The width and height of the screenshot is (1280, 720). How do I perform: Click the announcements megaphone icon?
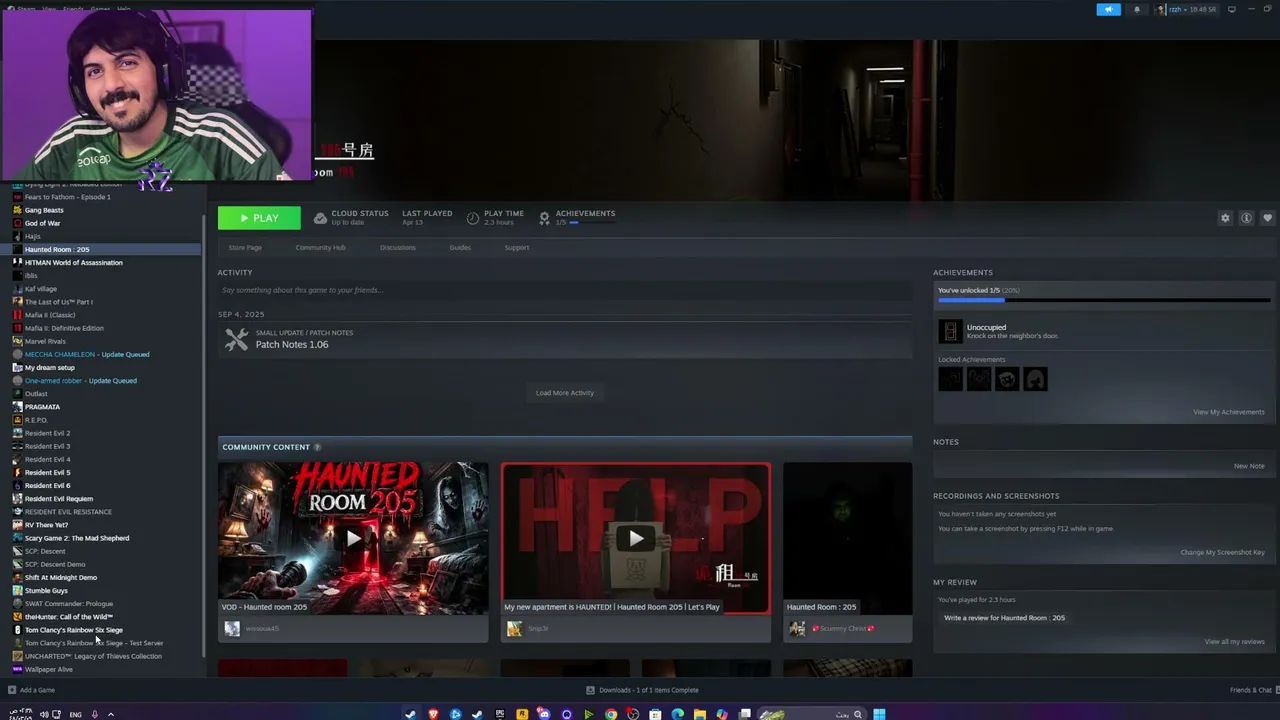1108,9
